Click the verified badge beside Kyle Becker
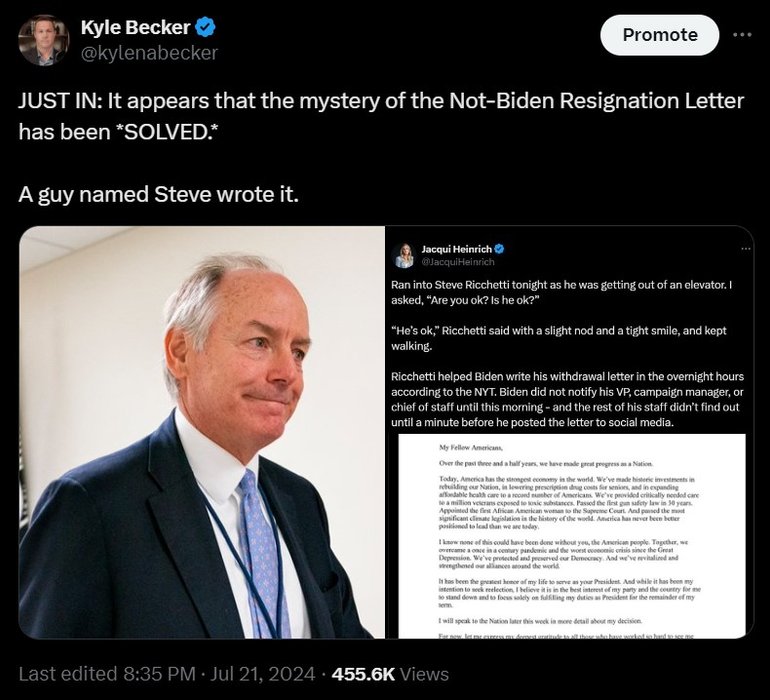Viewport: 770px width, 700px height. point(205,27)
